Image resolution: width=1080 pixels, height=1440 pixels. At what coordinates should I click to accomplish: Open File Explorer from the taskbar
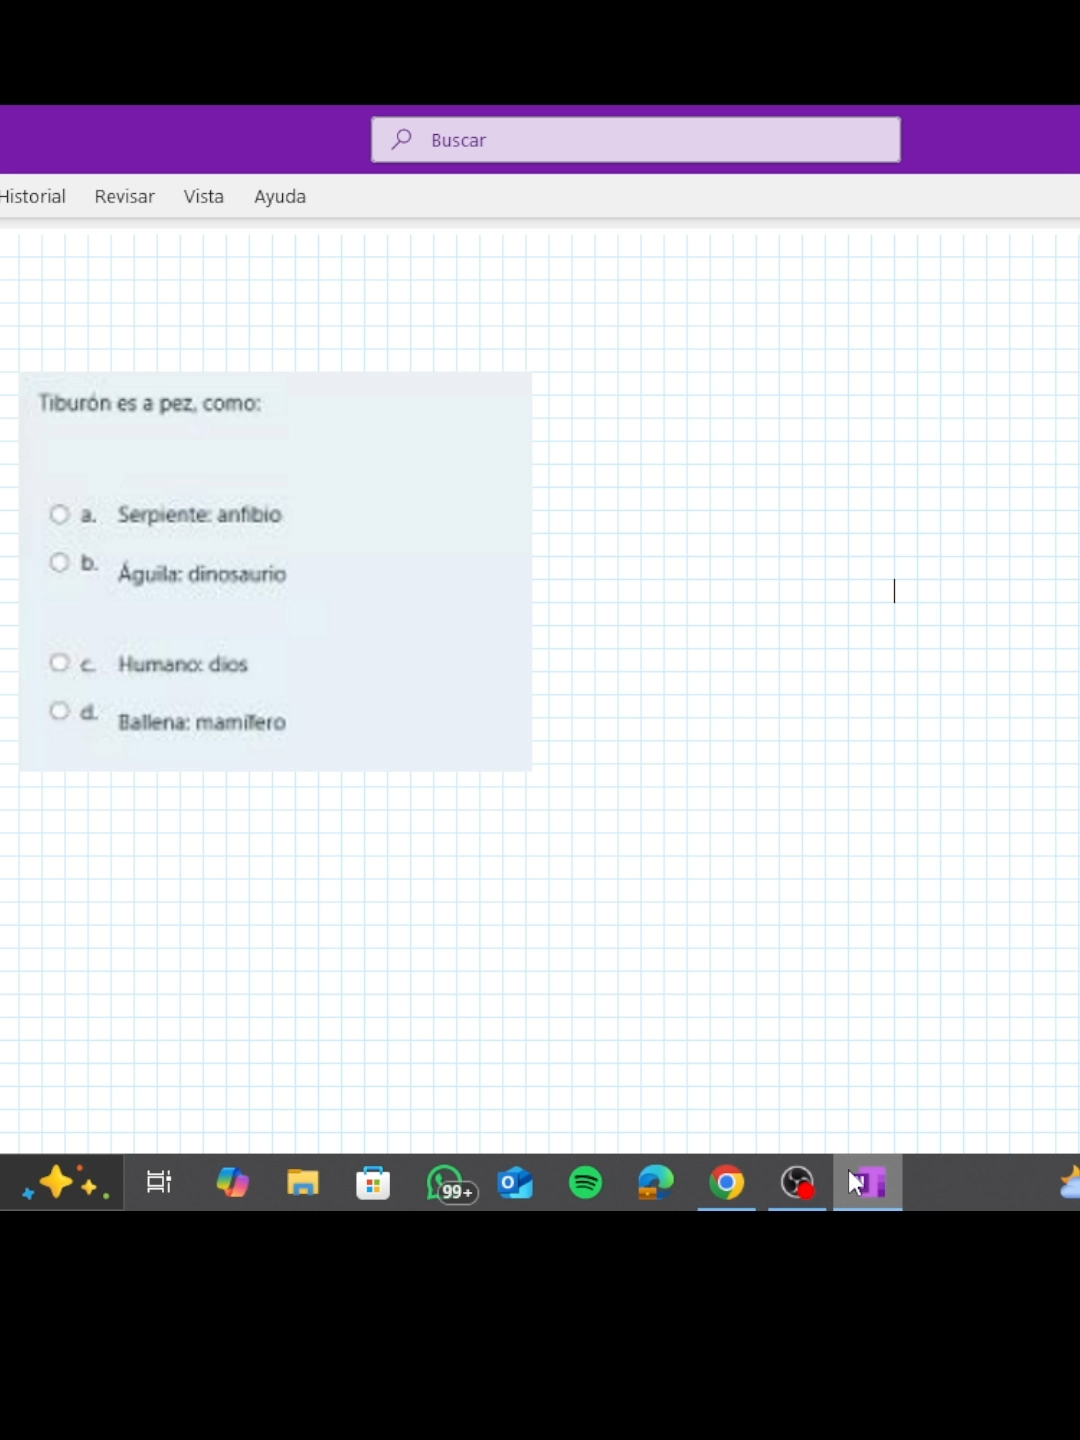pyautogui.click(x=302, y=1183)
